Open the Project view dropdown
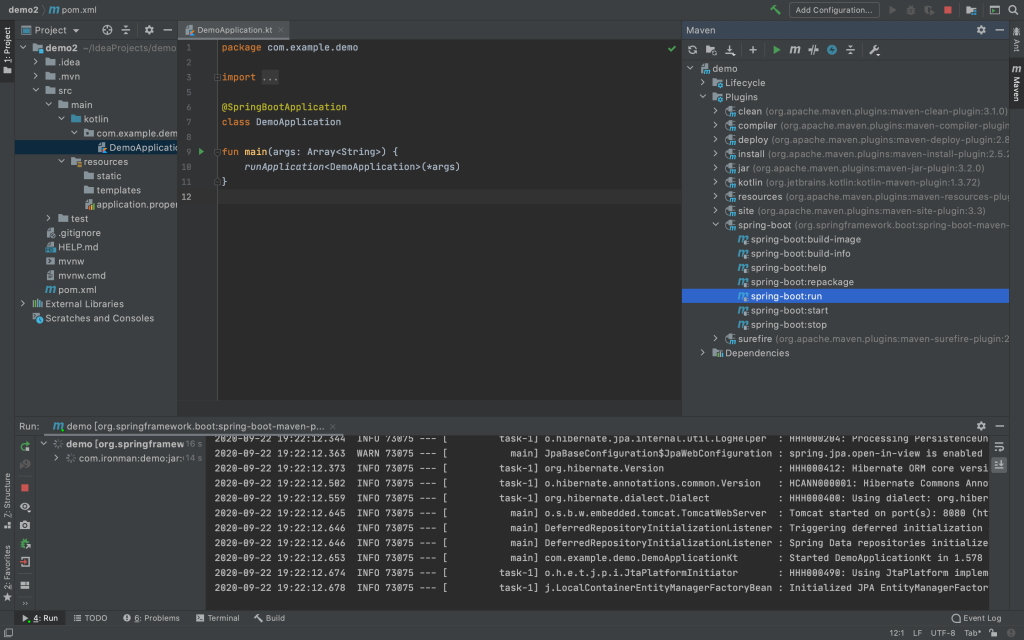The image size is (1024, 640). click(x=50, y=30)
